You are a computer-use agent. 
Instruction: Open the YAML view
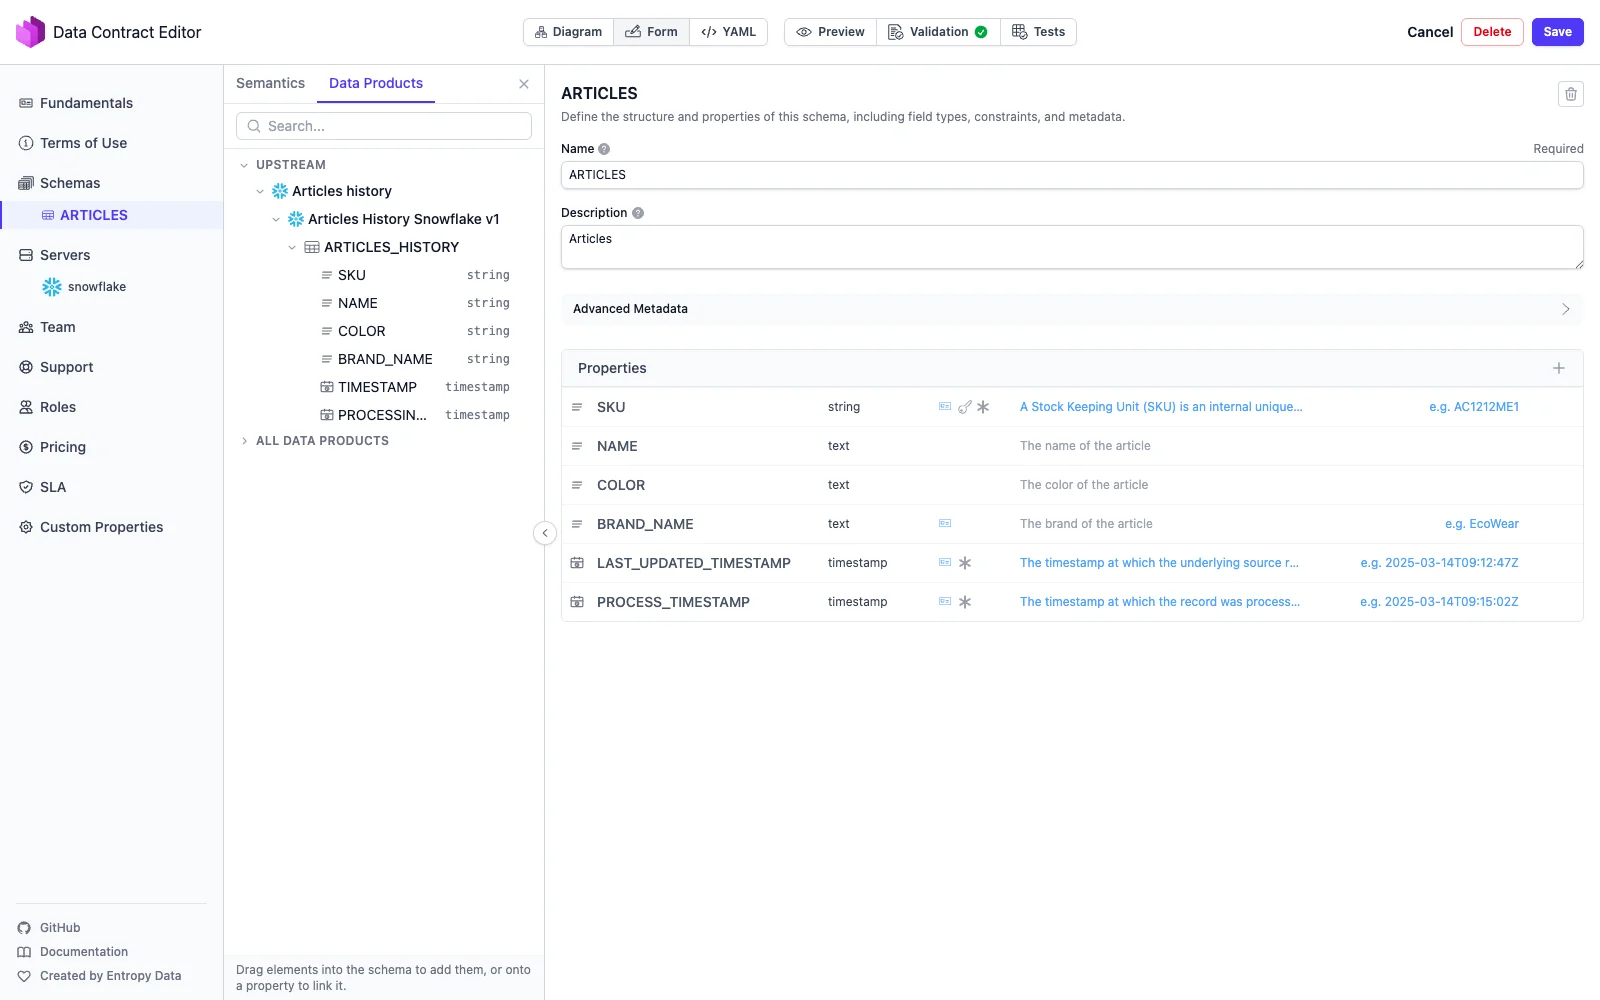(728, 32)
